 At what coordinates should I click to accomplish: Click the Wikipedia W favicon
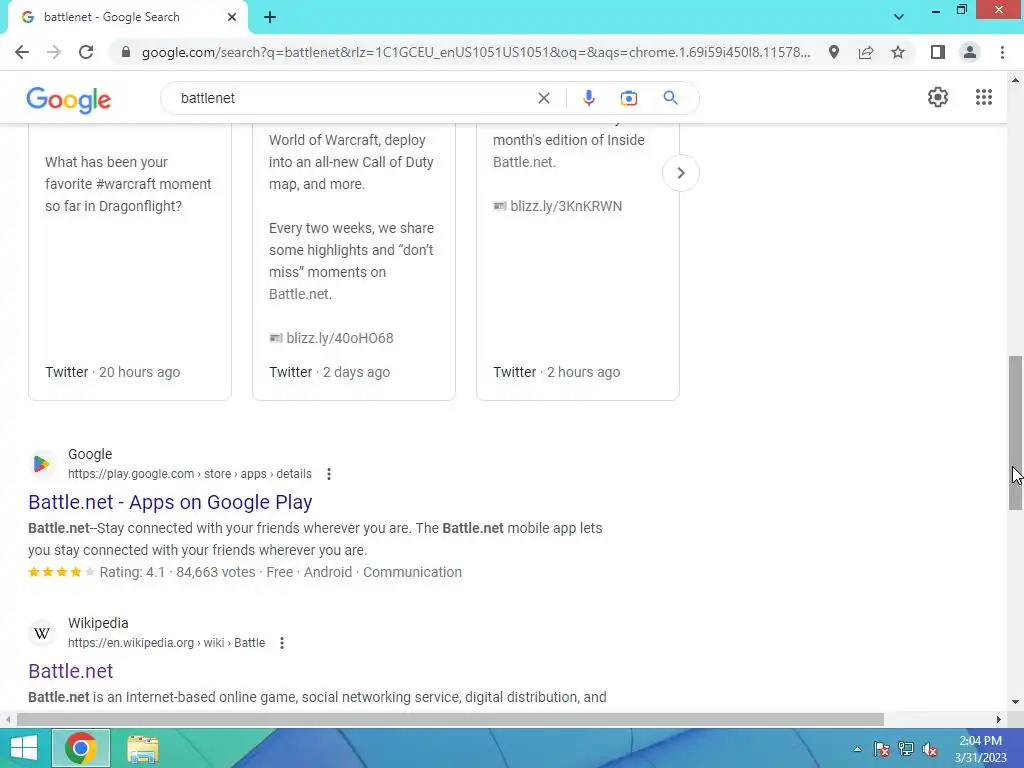(42, 633)
